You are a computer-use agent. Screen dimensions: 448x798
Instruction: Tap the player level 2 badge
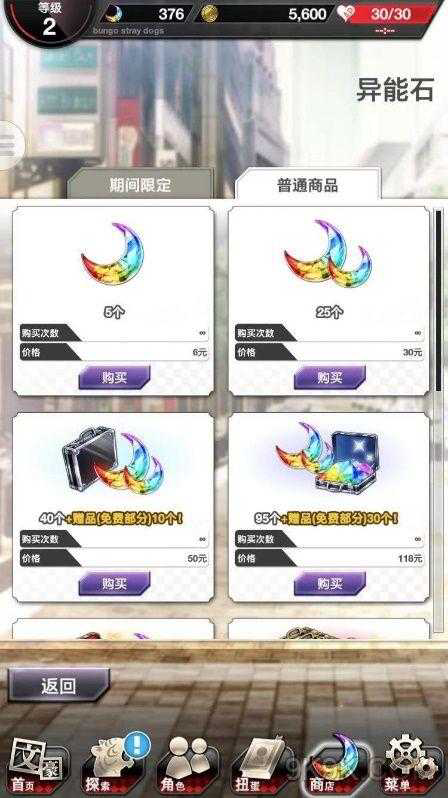tap(49, 20)
